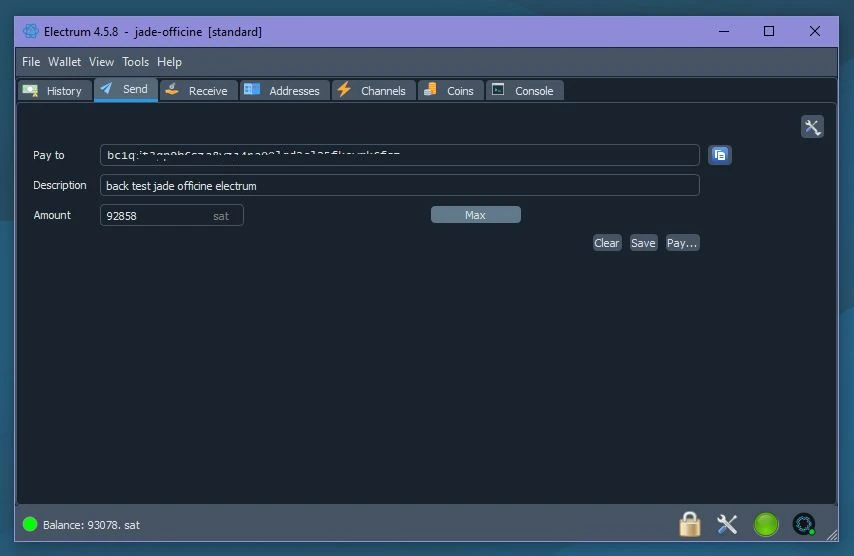Open the Channels tab
This screenshot has height=556, width=854.
point(372,91)
